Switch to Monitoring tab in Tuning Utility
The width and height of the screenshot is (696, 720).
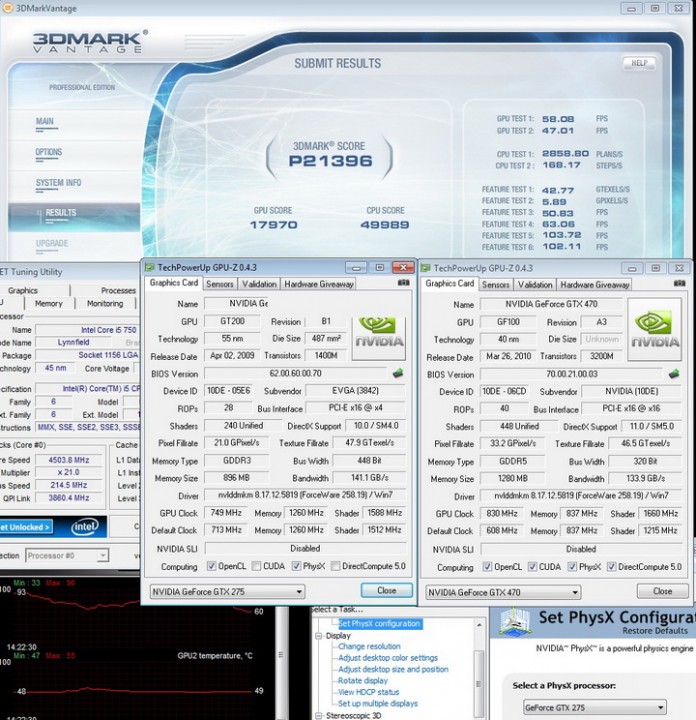pos(105,304)
